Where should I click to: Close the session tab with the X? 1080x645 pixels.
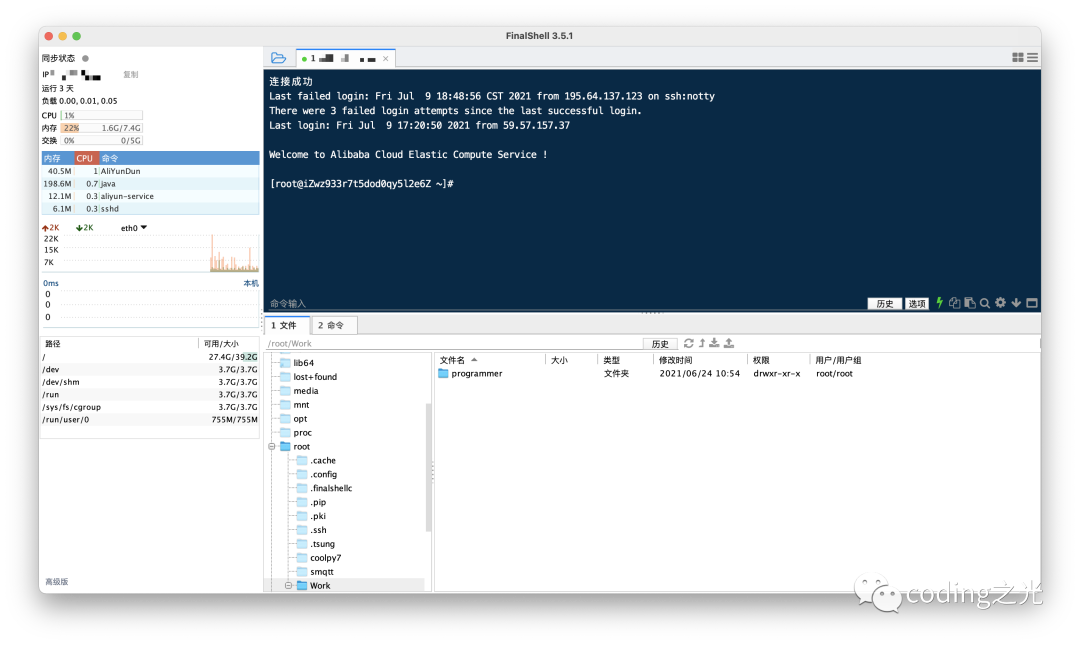click(386, 59)
